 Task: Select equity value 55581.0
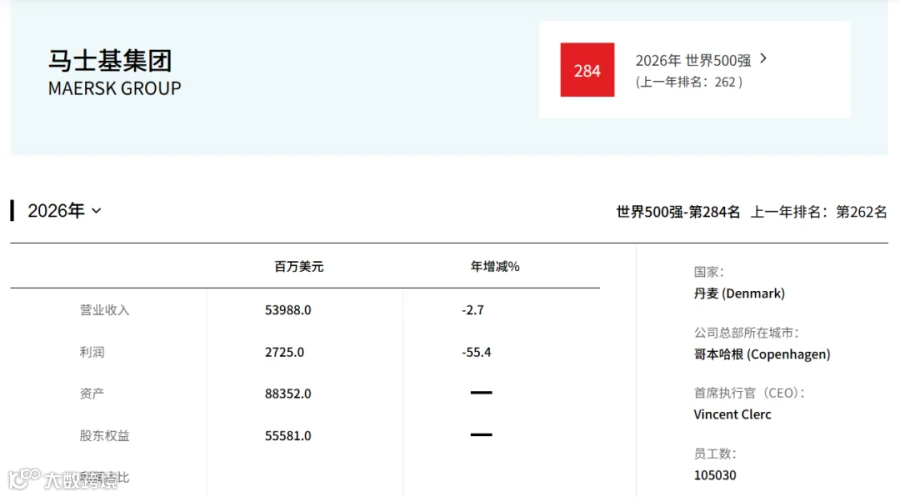pyautogui.click(x=288, y=436)
